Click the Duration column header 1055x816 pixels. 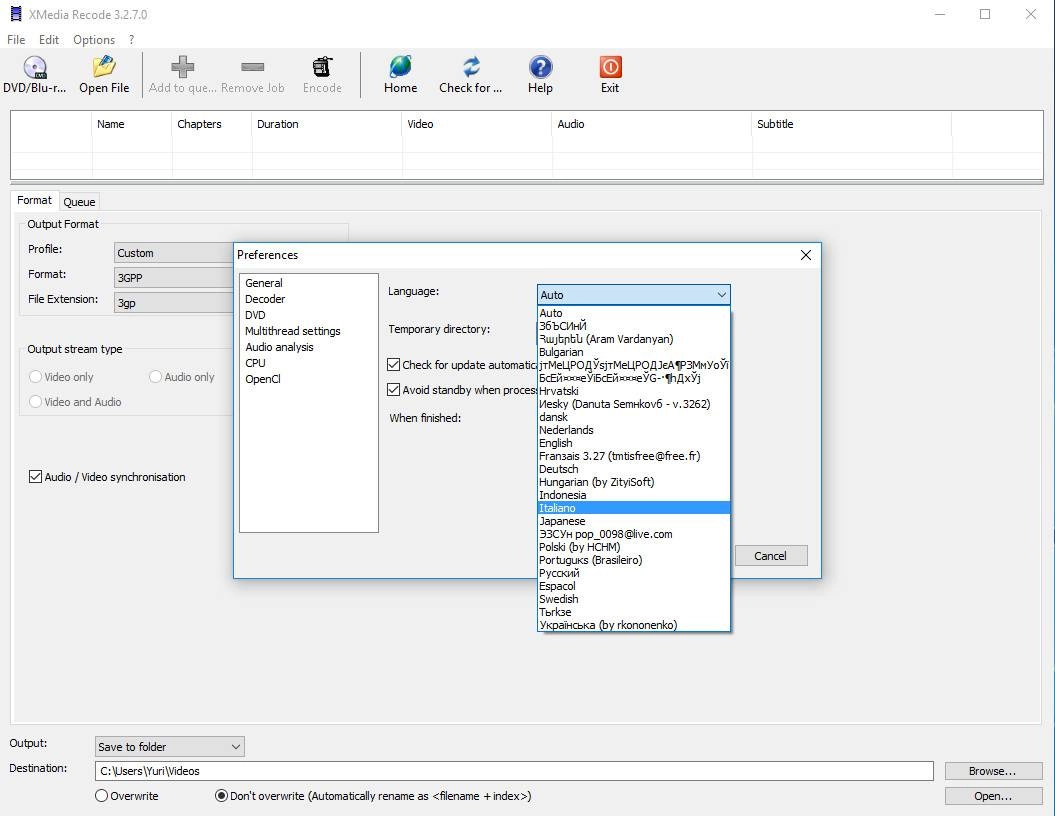327,124
